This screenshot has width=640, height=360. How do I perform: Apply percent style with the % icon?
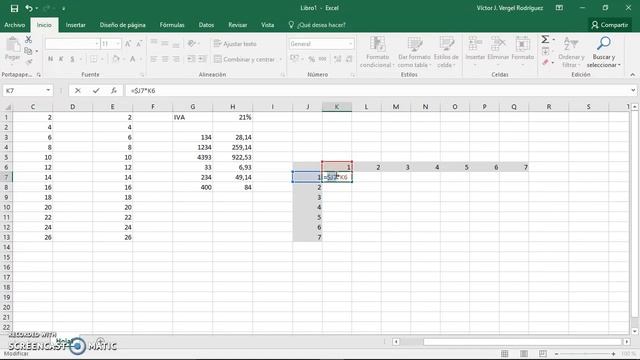pyautogui.click(x=311, y=59)
